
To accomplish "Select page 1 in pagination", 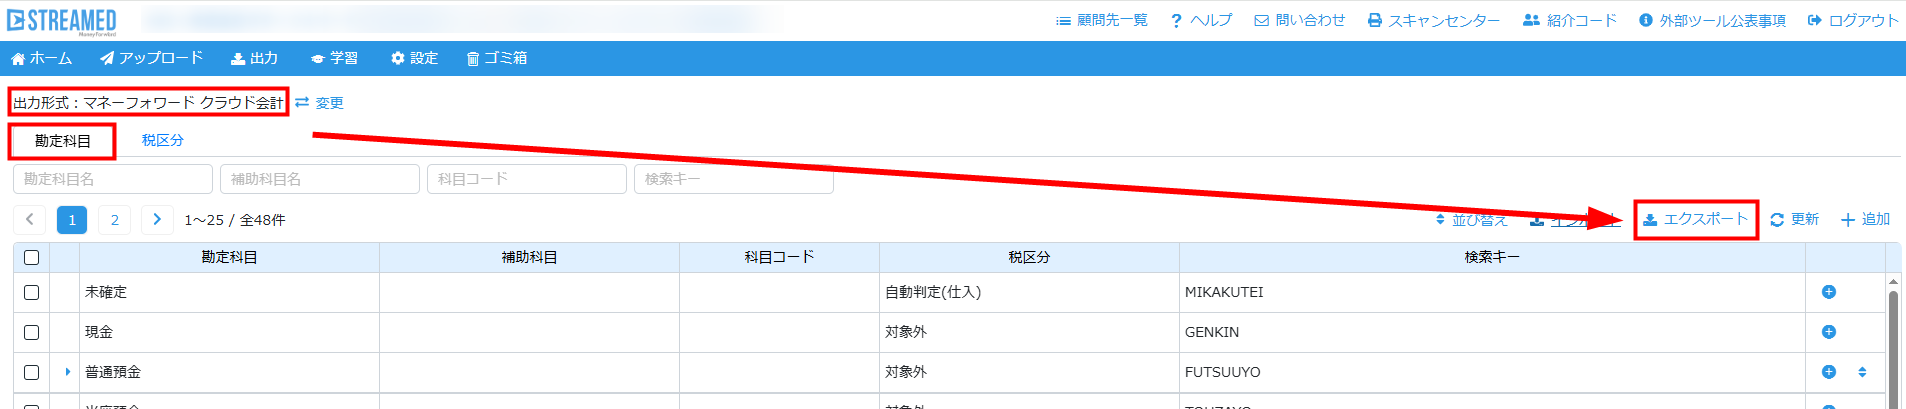I will 72,219.
